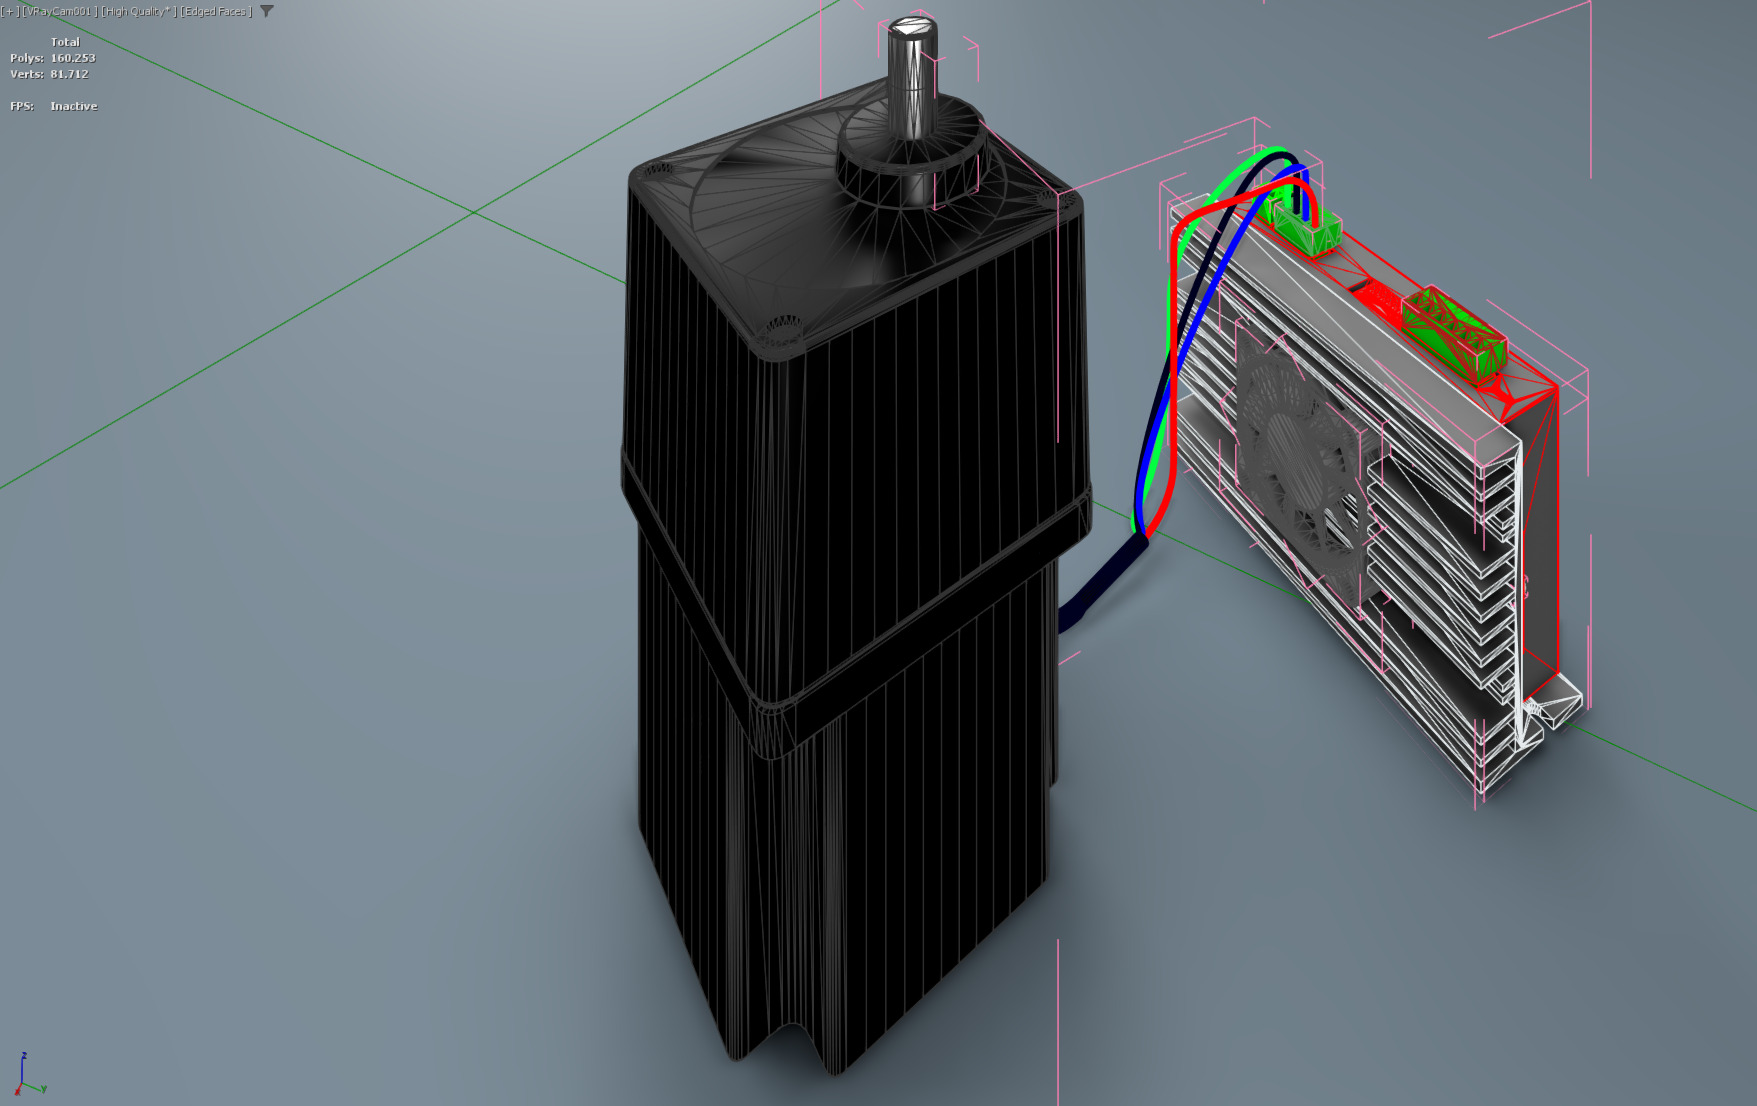Image resolution: width=1757 pixels, height=1106 pixels.
Task: Open the High Quality shading menu
Action: (138, 12)
